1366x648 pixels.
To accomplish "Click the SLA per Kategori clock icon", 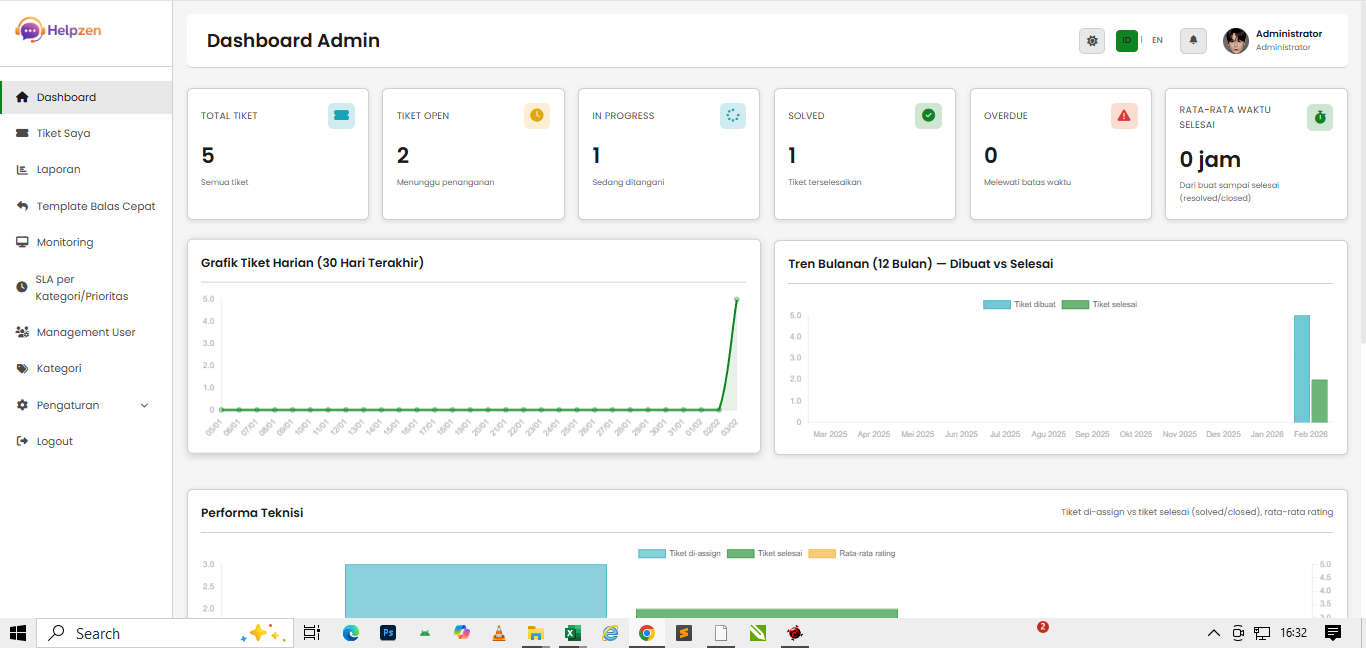I will pos(22,287).
